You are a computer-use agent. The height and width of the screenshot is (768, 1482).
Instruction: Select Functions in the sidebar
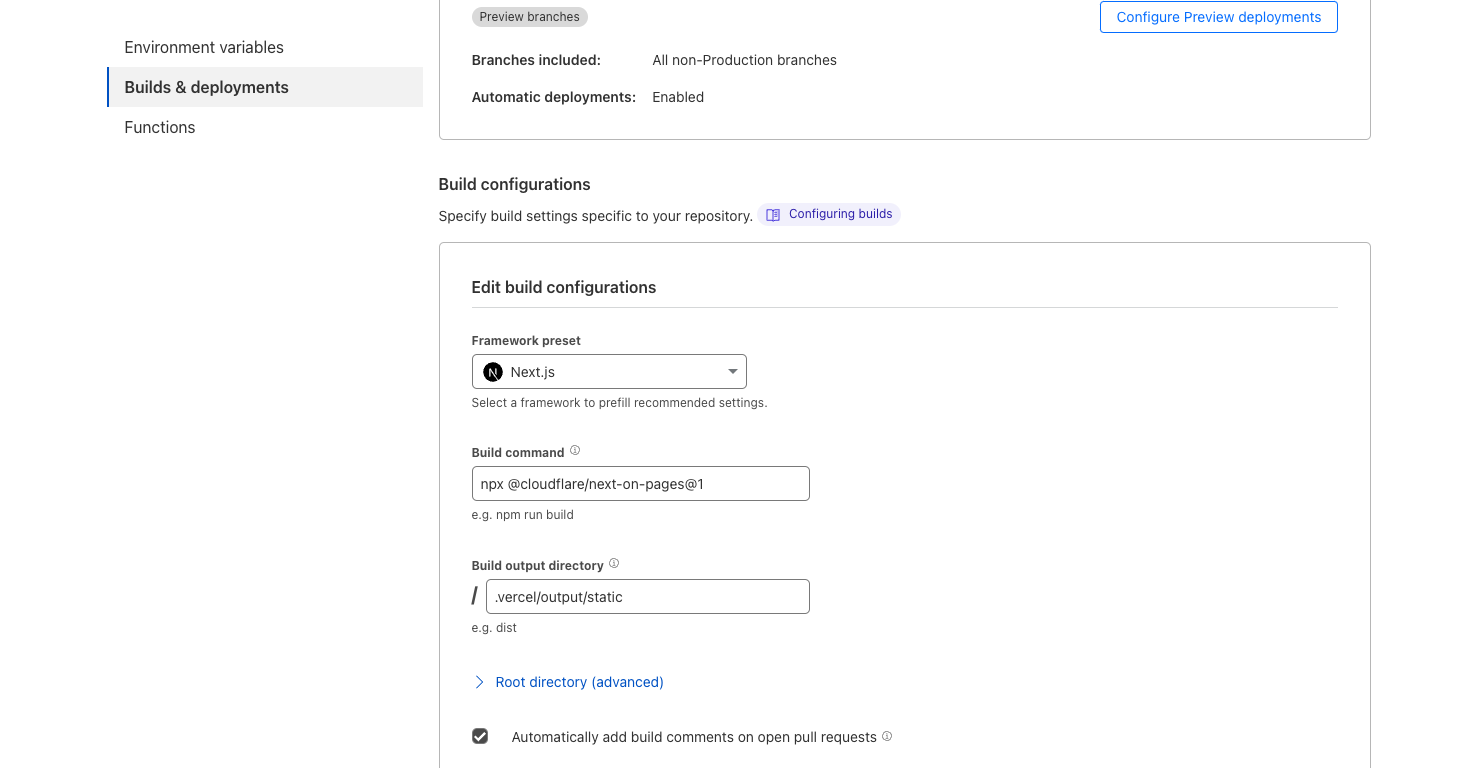[x=159, y=127]
